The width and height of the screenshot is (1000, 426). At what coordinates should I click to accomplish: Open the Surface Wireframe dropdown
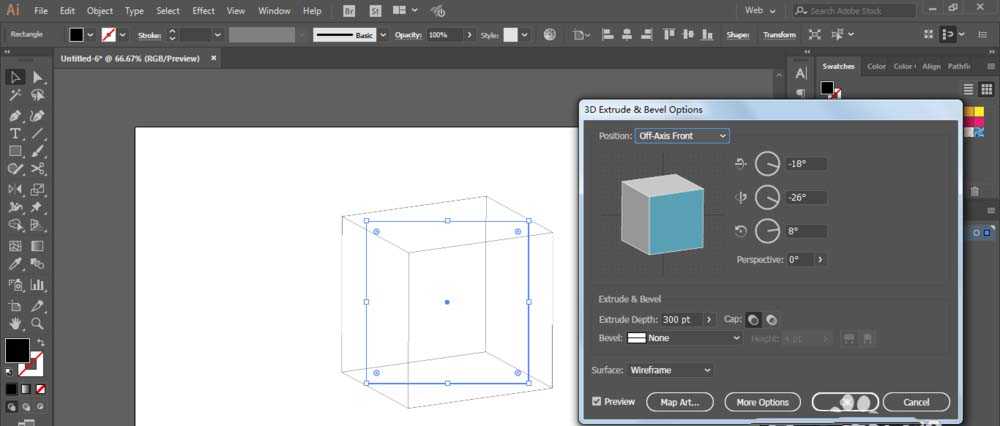click(670, 370)
